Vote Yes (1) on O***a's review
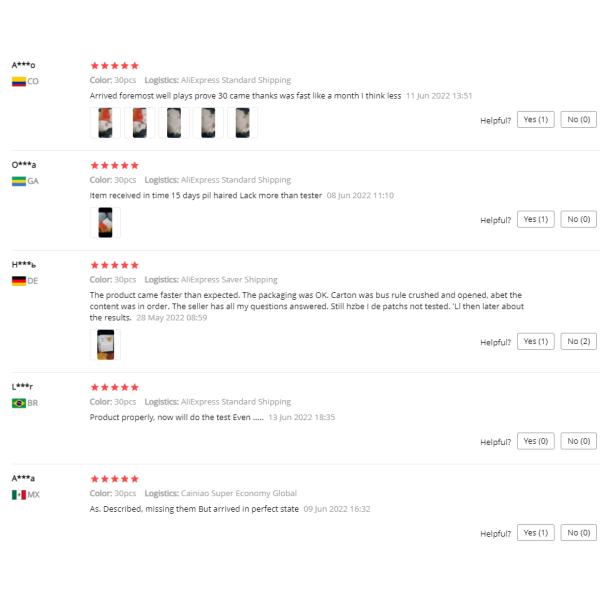 pos(535,220)
